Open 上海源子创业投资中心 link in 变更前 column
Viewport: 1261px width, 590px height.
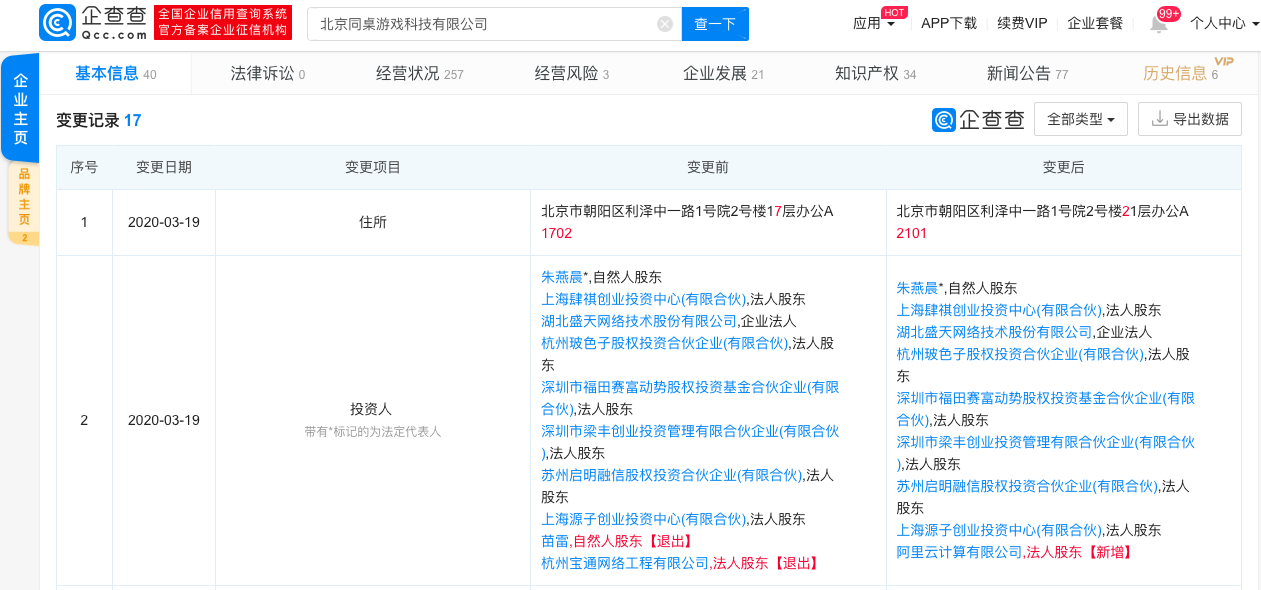pyautogui.click(x=644, y=519)
